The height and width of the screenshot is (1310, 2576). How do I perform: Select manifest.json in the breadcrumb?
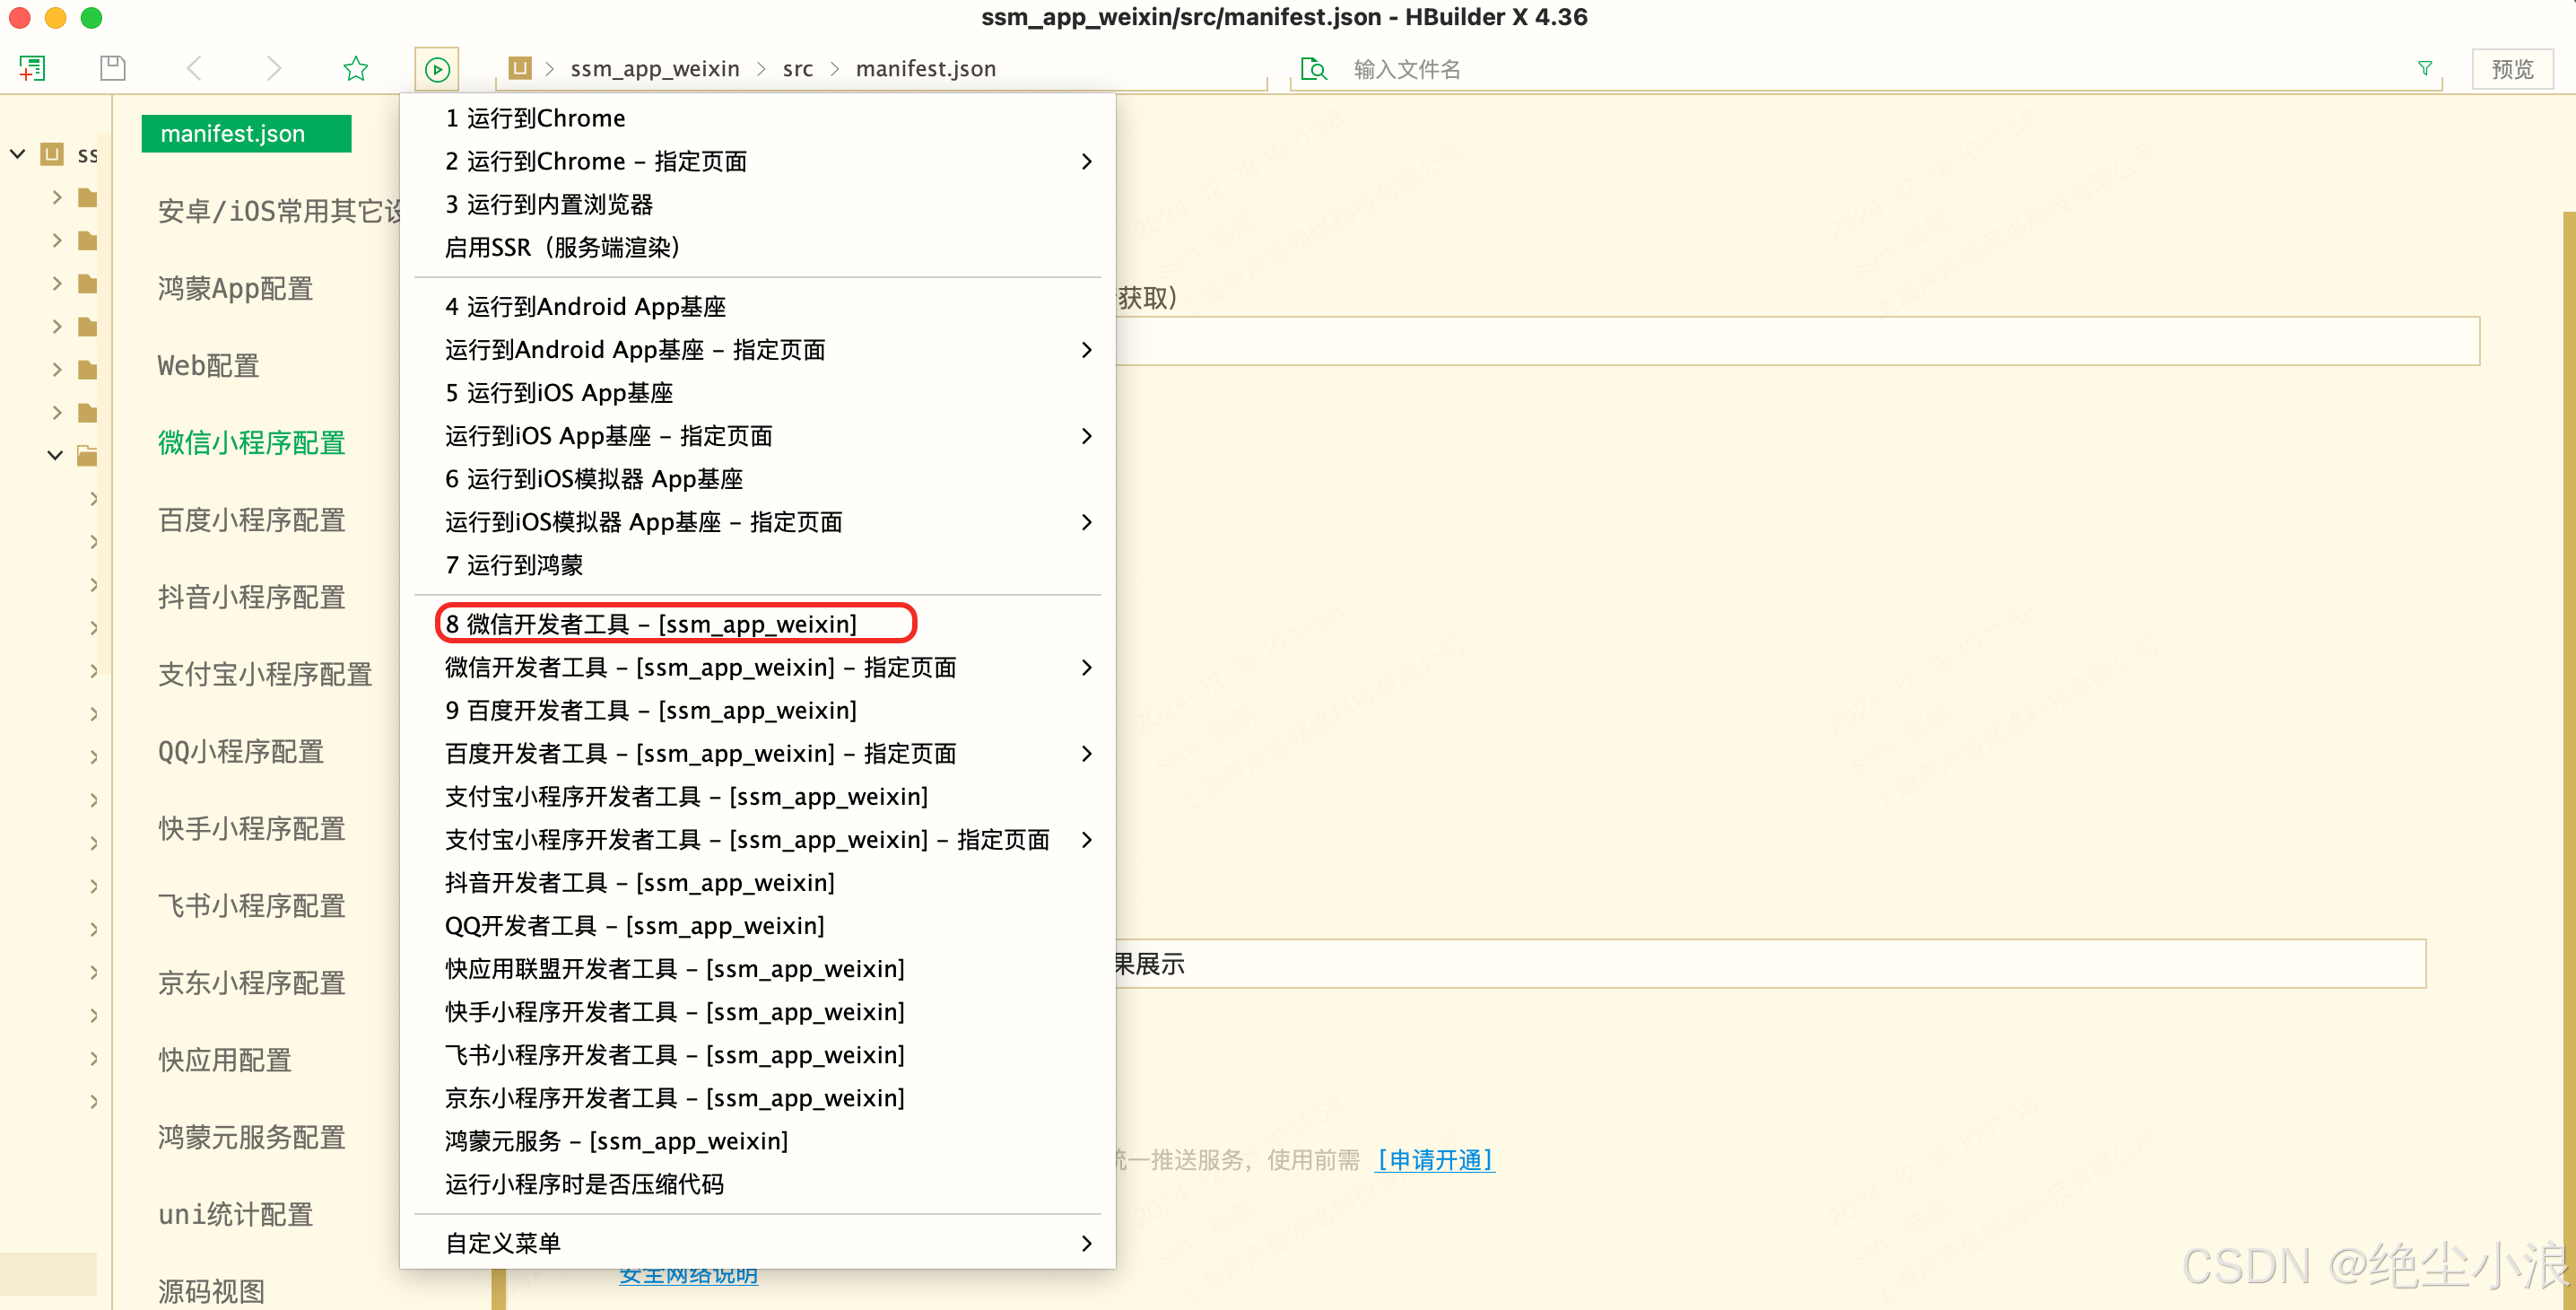926,68
